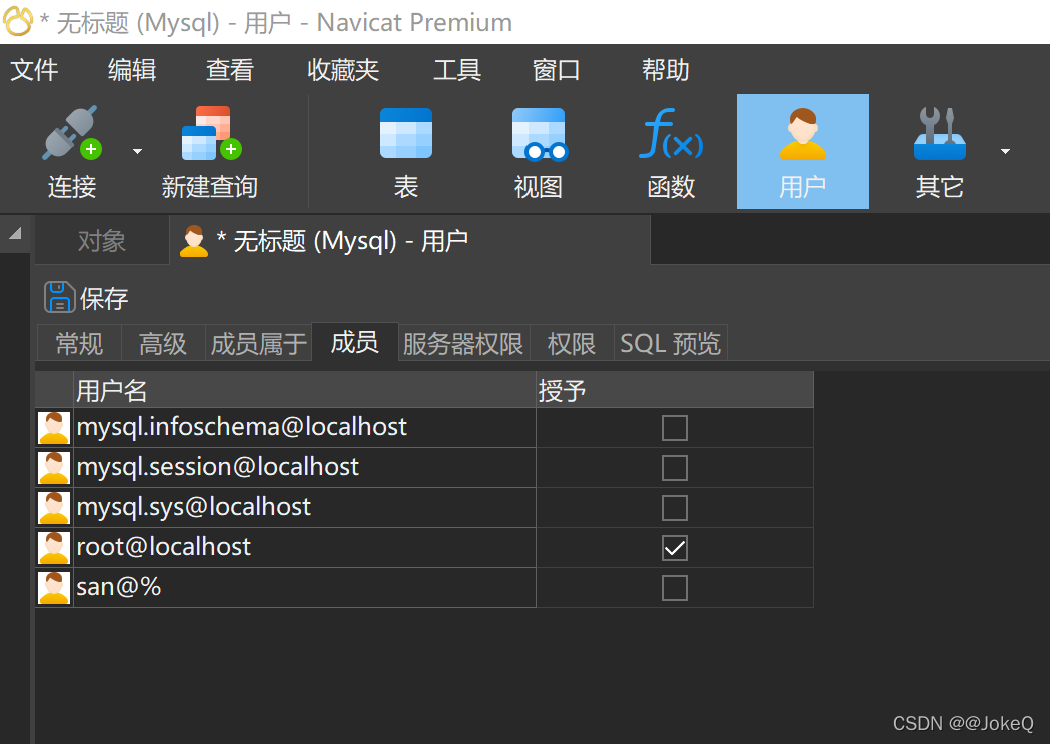The height and width of the screenshot is (744, 1050).
Task: Open the 文件 menu
Action: (x=34, y=70)
